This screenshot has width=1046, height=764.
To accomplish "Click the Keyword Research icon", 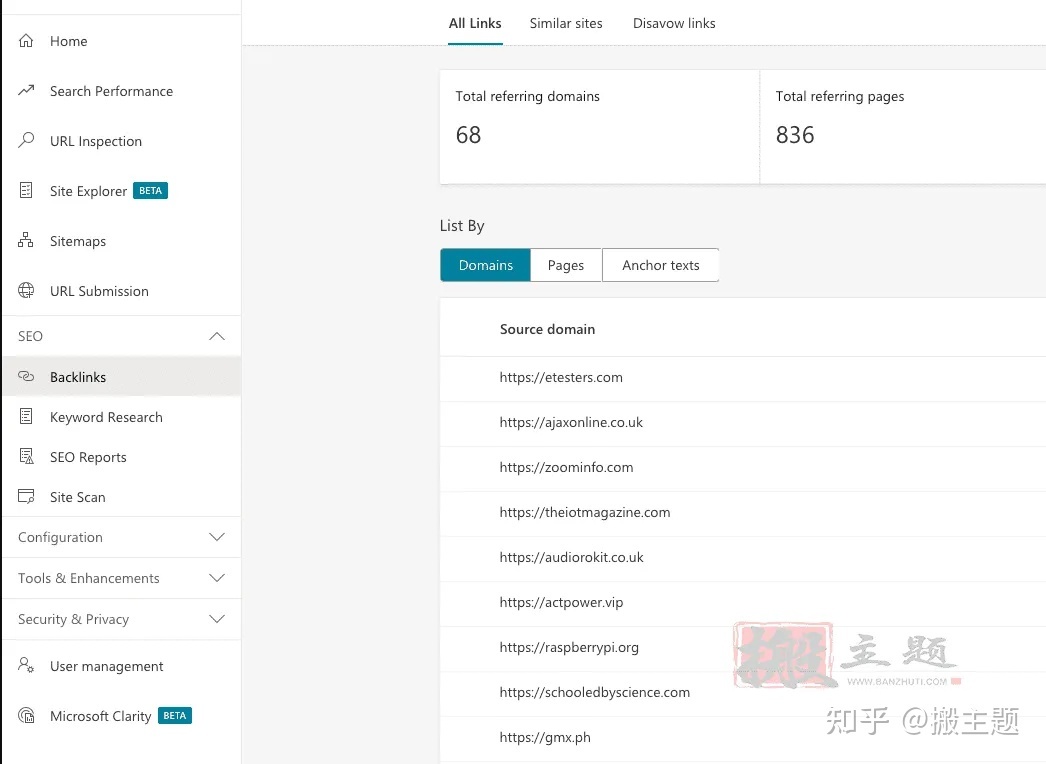I will click(x=27, y=417).
